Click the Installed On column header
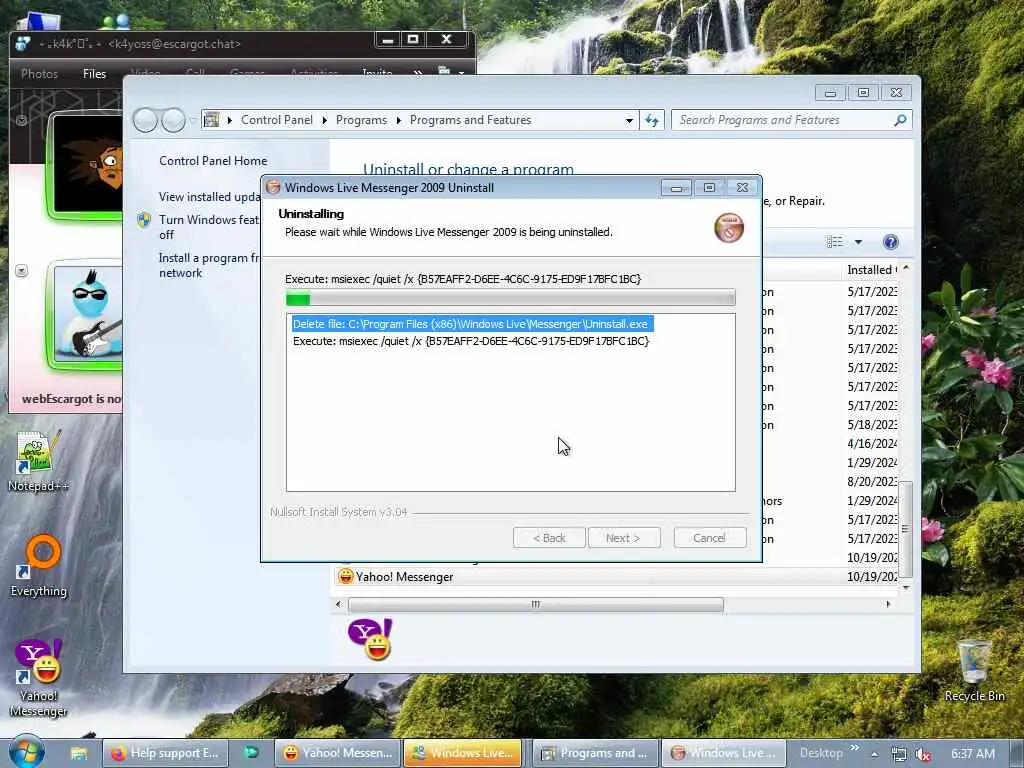 tap(871, 270)
